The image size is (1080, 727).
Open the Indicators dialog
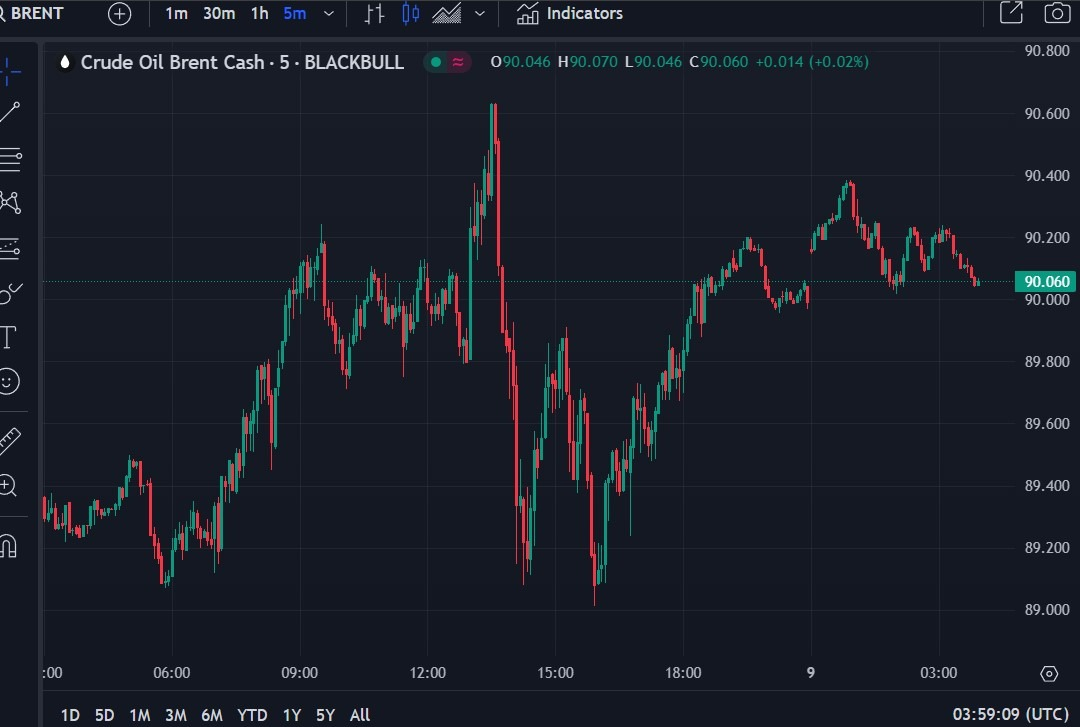pyautogui.click(x=570, y=13)
